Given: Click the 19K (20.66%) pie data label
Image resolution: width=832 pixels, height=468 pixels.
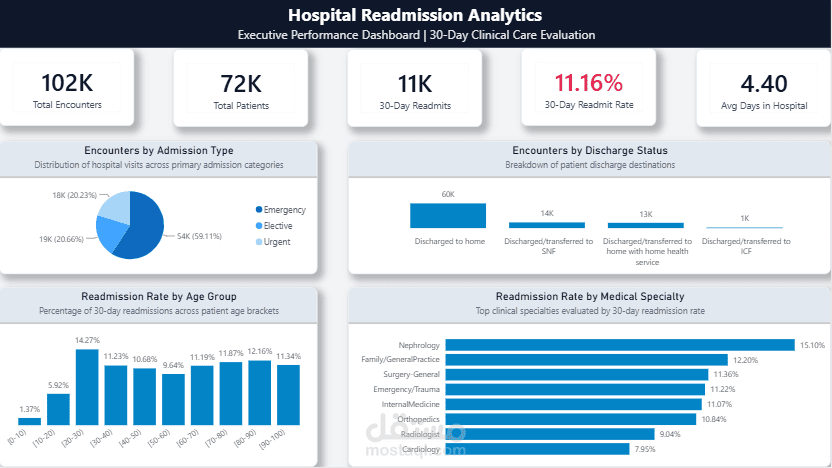Looking at the screenshot, I should 62,239.
